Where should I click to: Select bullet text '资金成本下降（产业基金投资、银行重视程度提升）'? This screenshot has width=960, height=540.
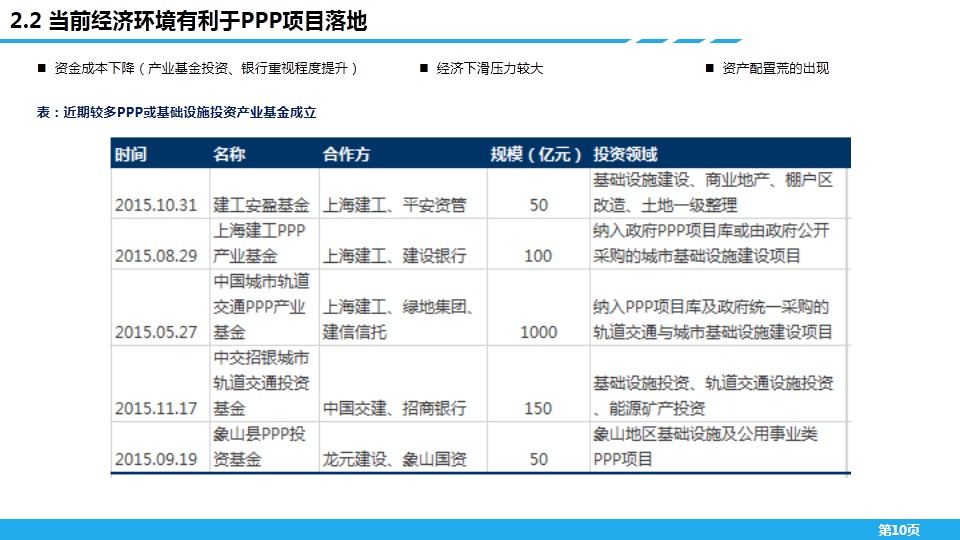tap(206, 68)
